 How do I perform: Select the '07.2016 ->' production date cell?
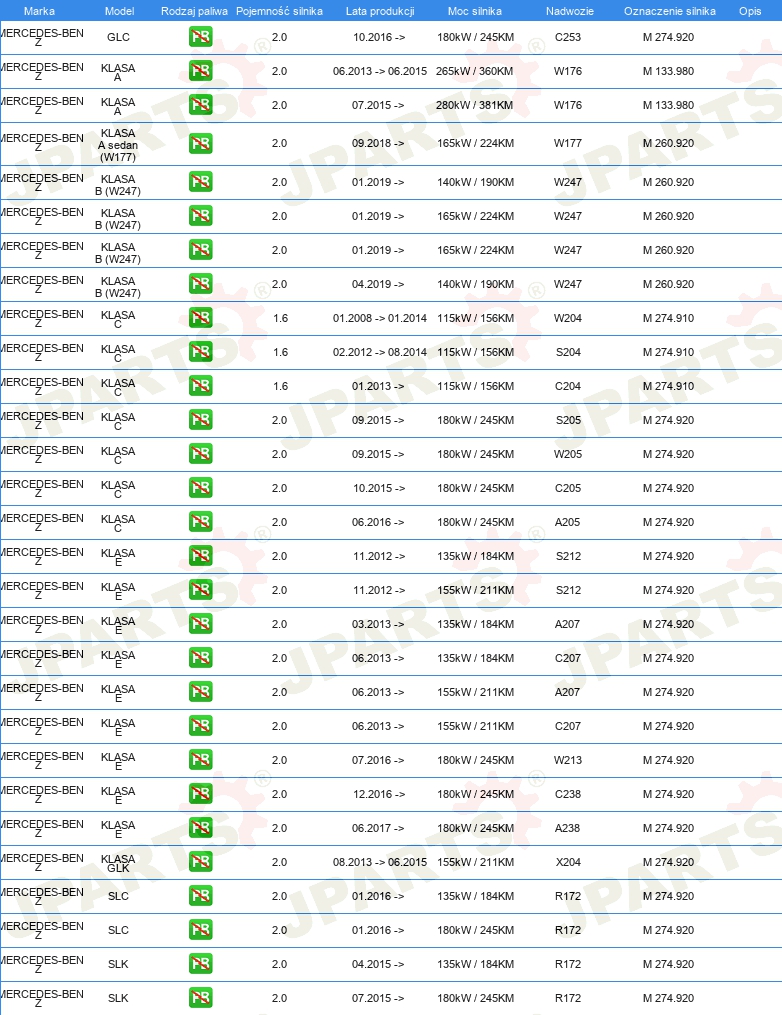click(378, 760)
